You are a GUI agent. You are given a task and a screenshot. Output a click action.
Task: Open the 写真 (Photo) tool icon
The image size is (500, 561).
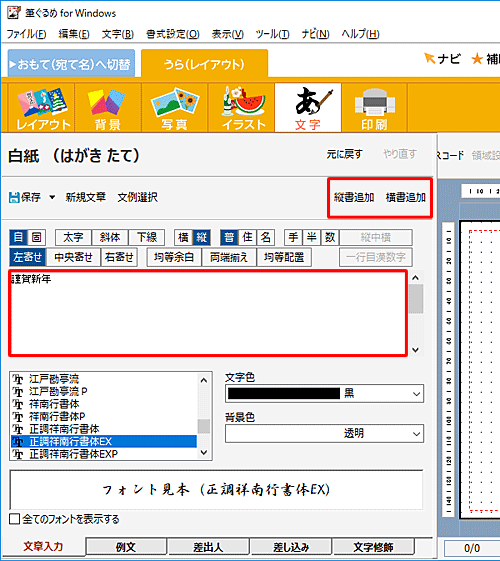(175, 108)
